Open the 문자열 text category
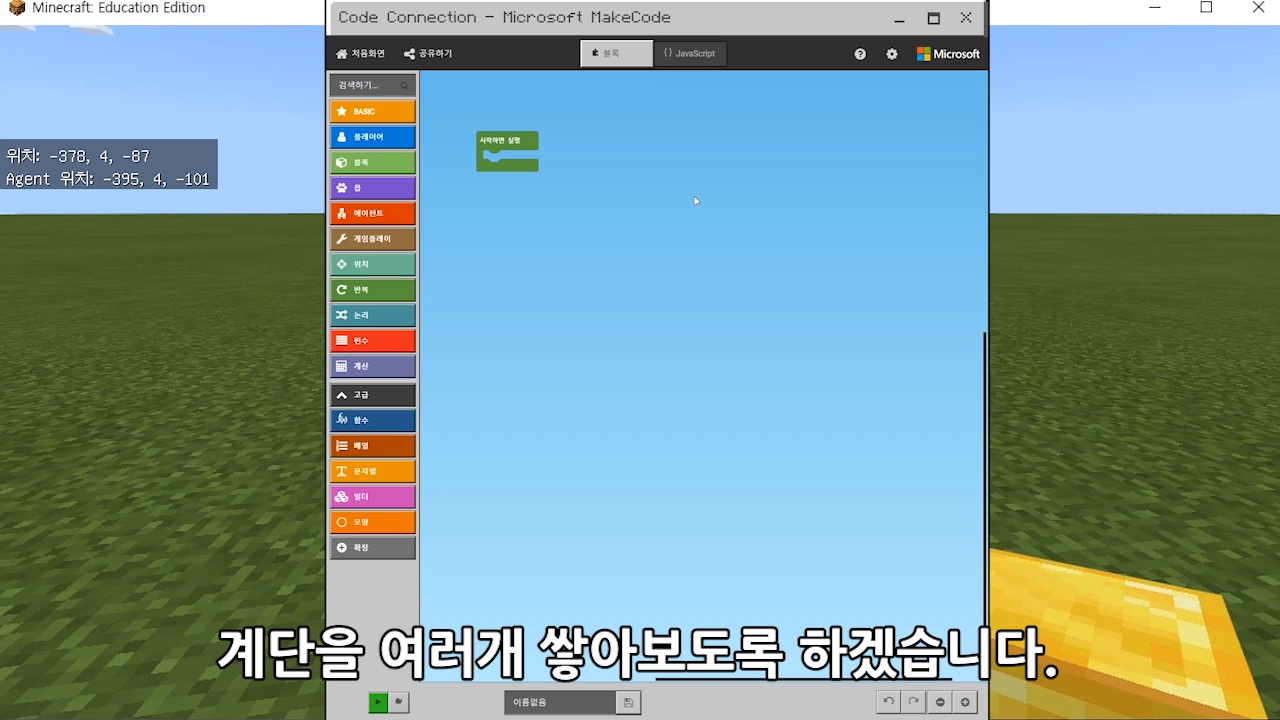 (x=373, y=471)
